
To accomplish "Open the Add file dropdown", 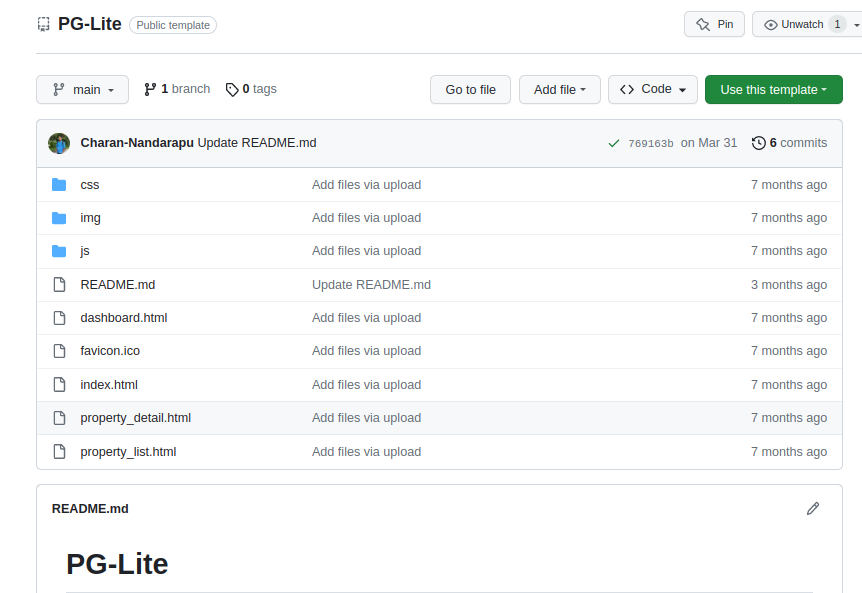I will point(558,90).
